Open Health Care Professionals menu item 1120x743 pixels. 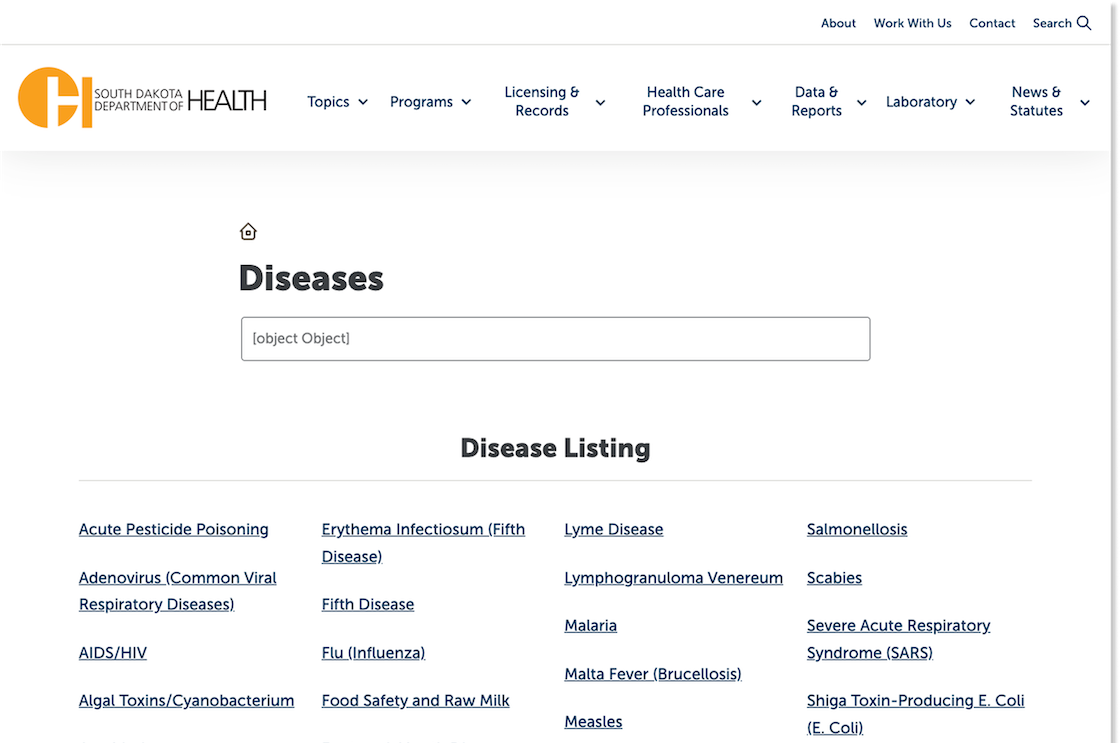pyautogui.click(x=686, y=101)
